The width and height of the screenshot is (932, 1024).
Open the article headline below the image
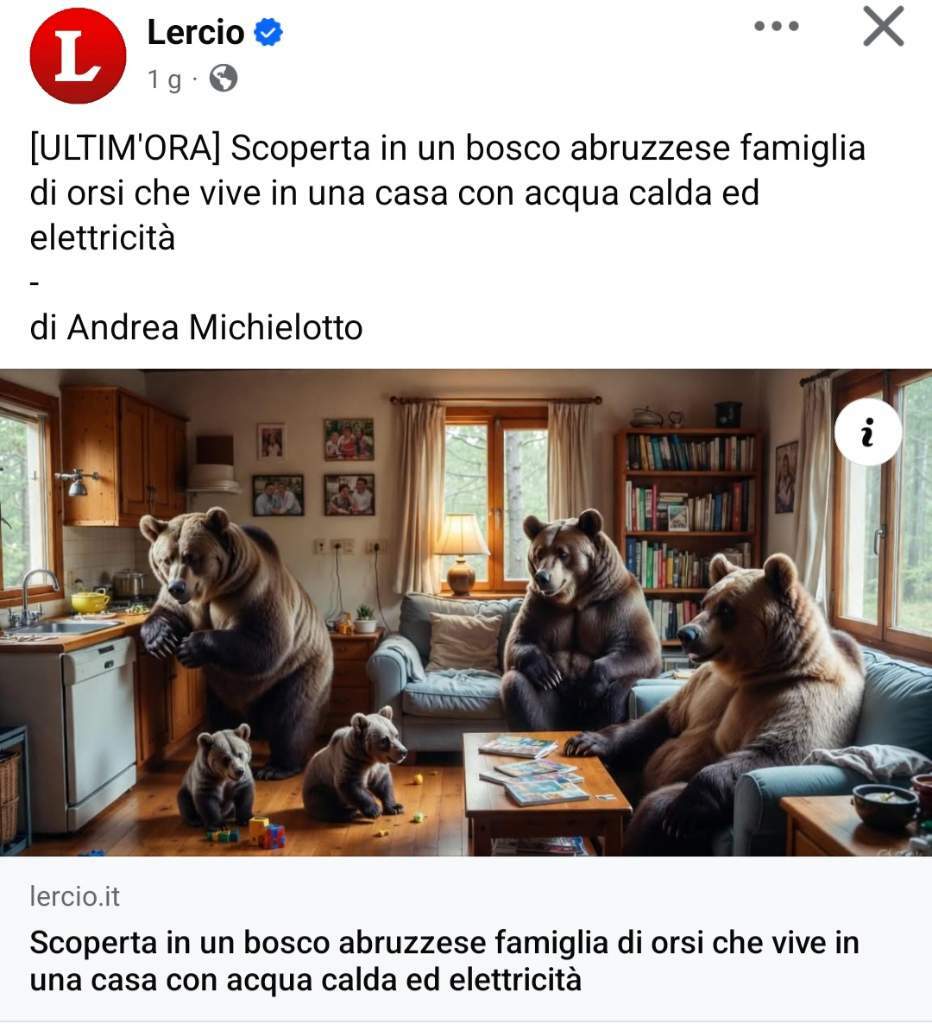click(x=444, y=961)
